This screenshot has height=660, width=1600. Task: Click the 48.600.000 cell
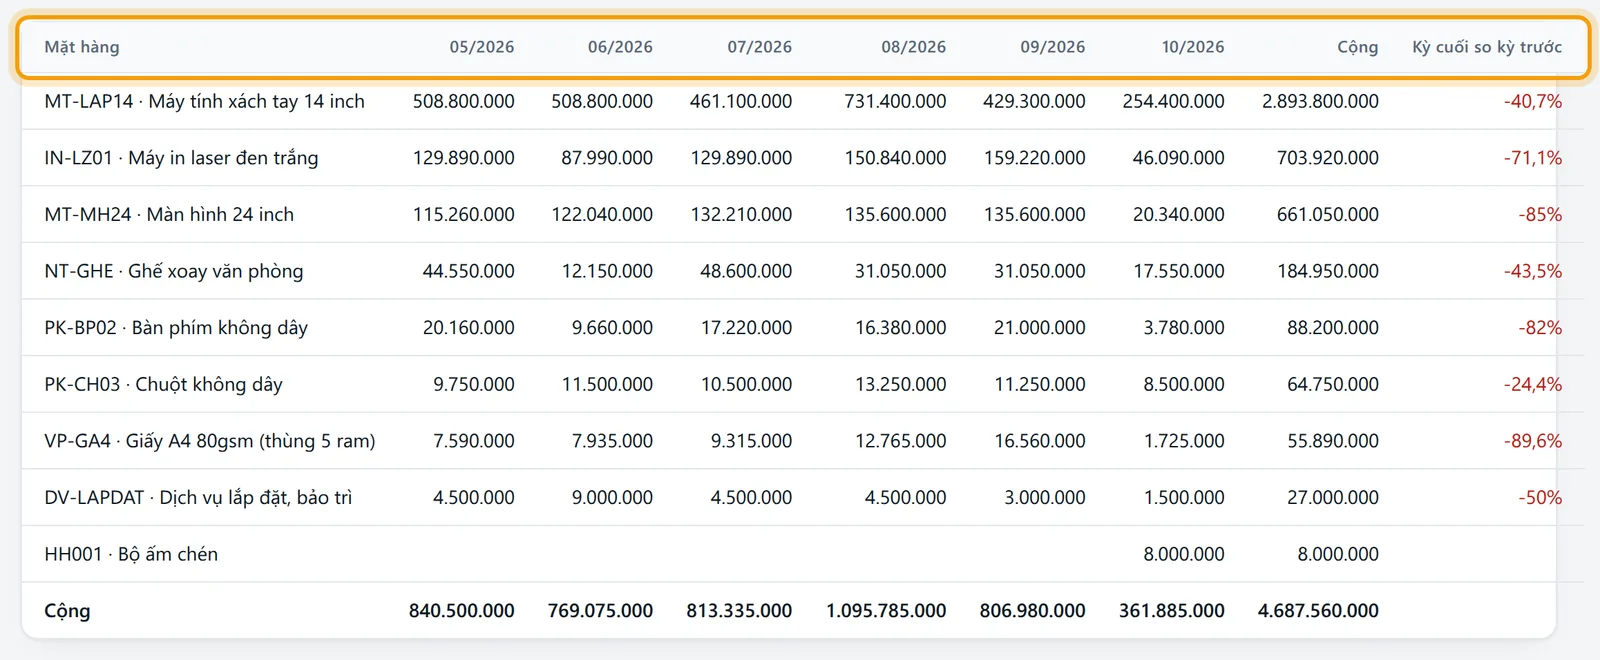click(746, 271)
